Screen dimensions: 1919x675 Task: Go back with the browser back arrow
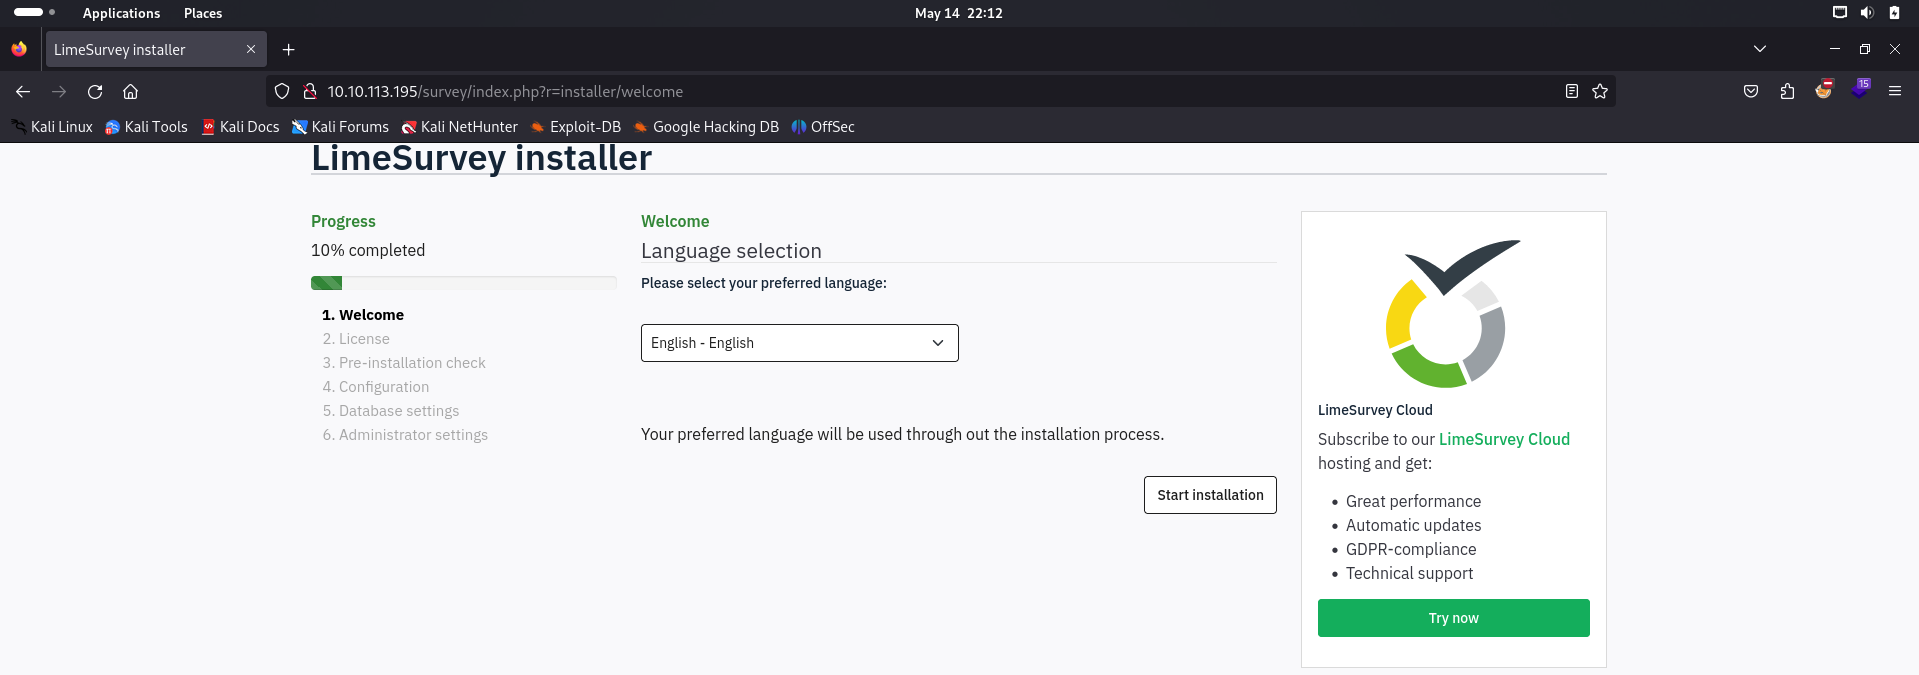coord(23,91)
